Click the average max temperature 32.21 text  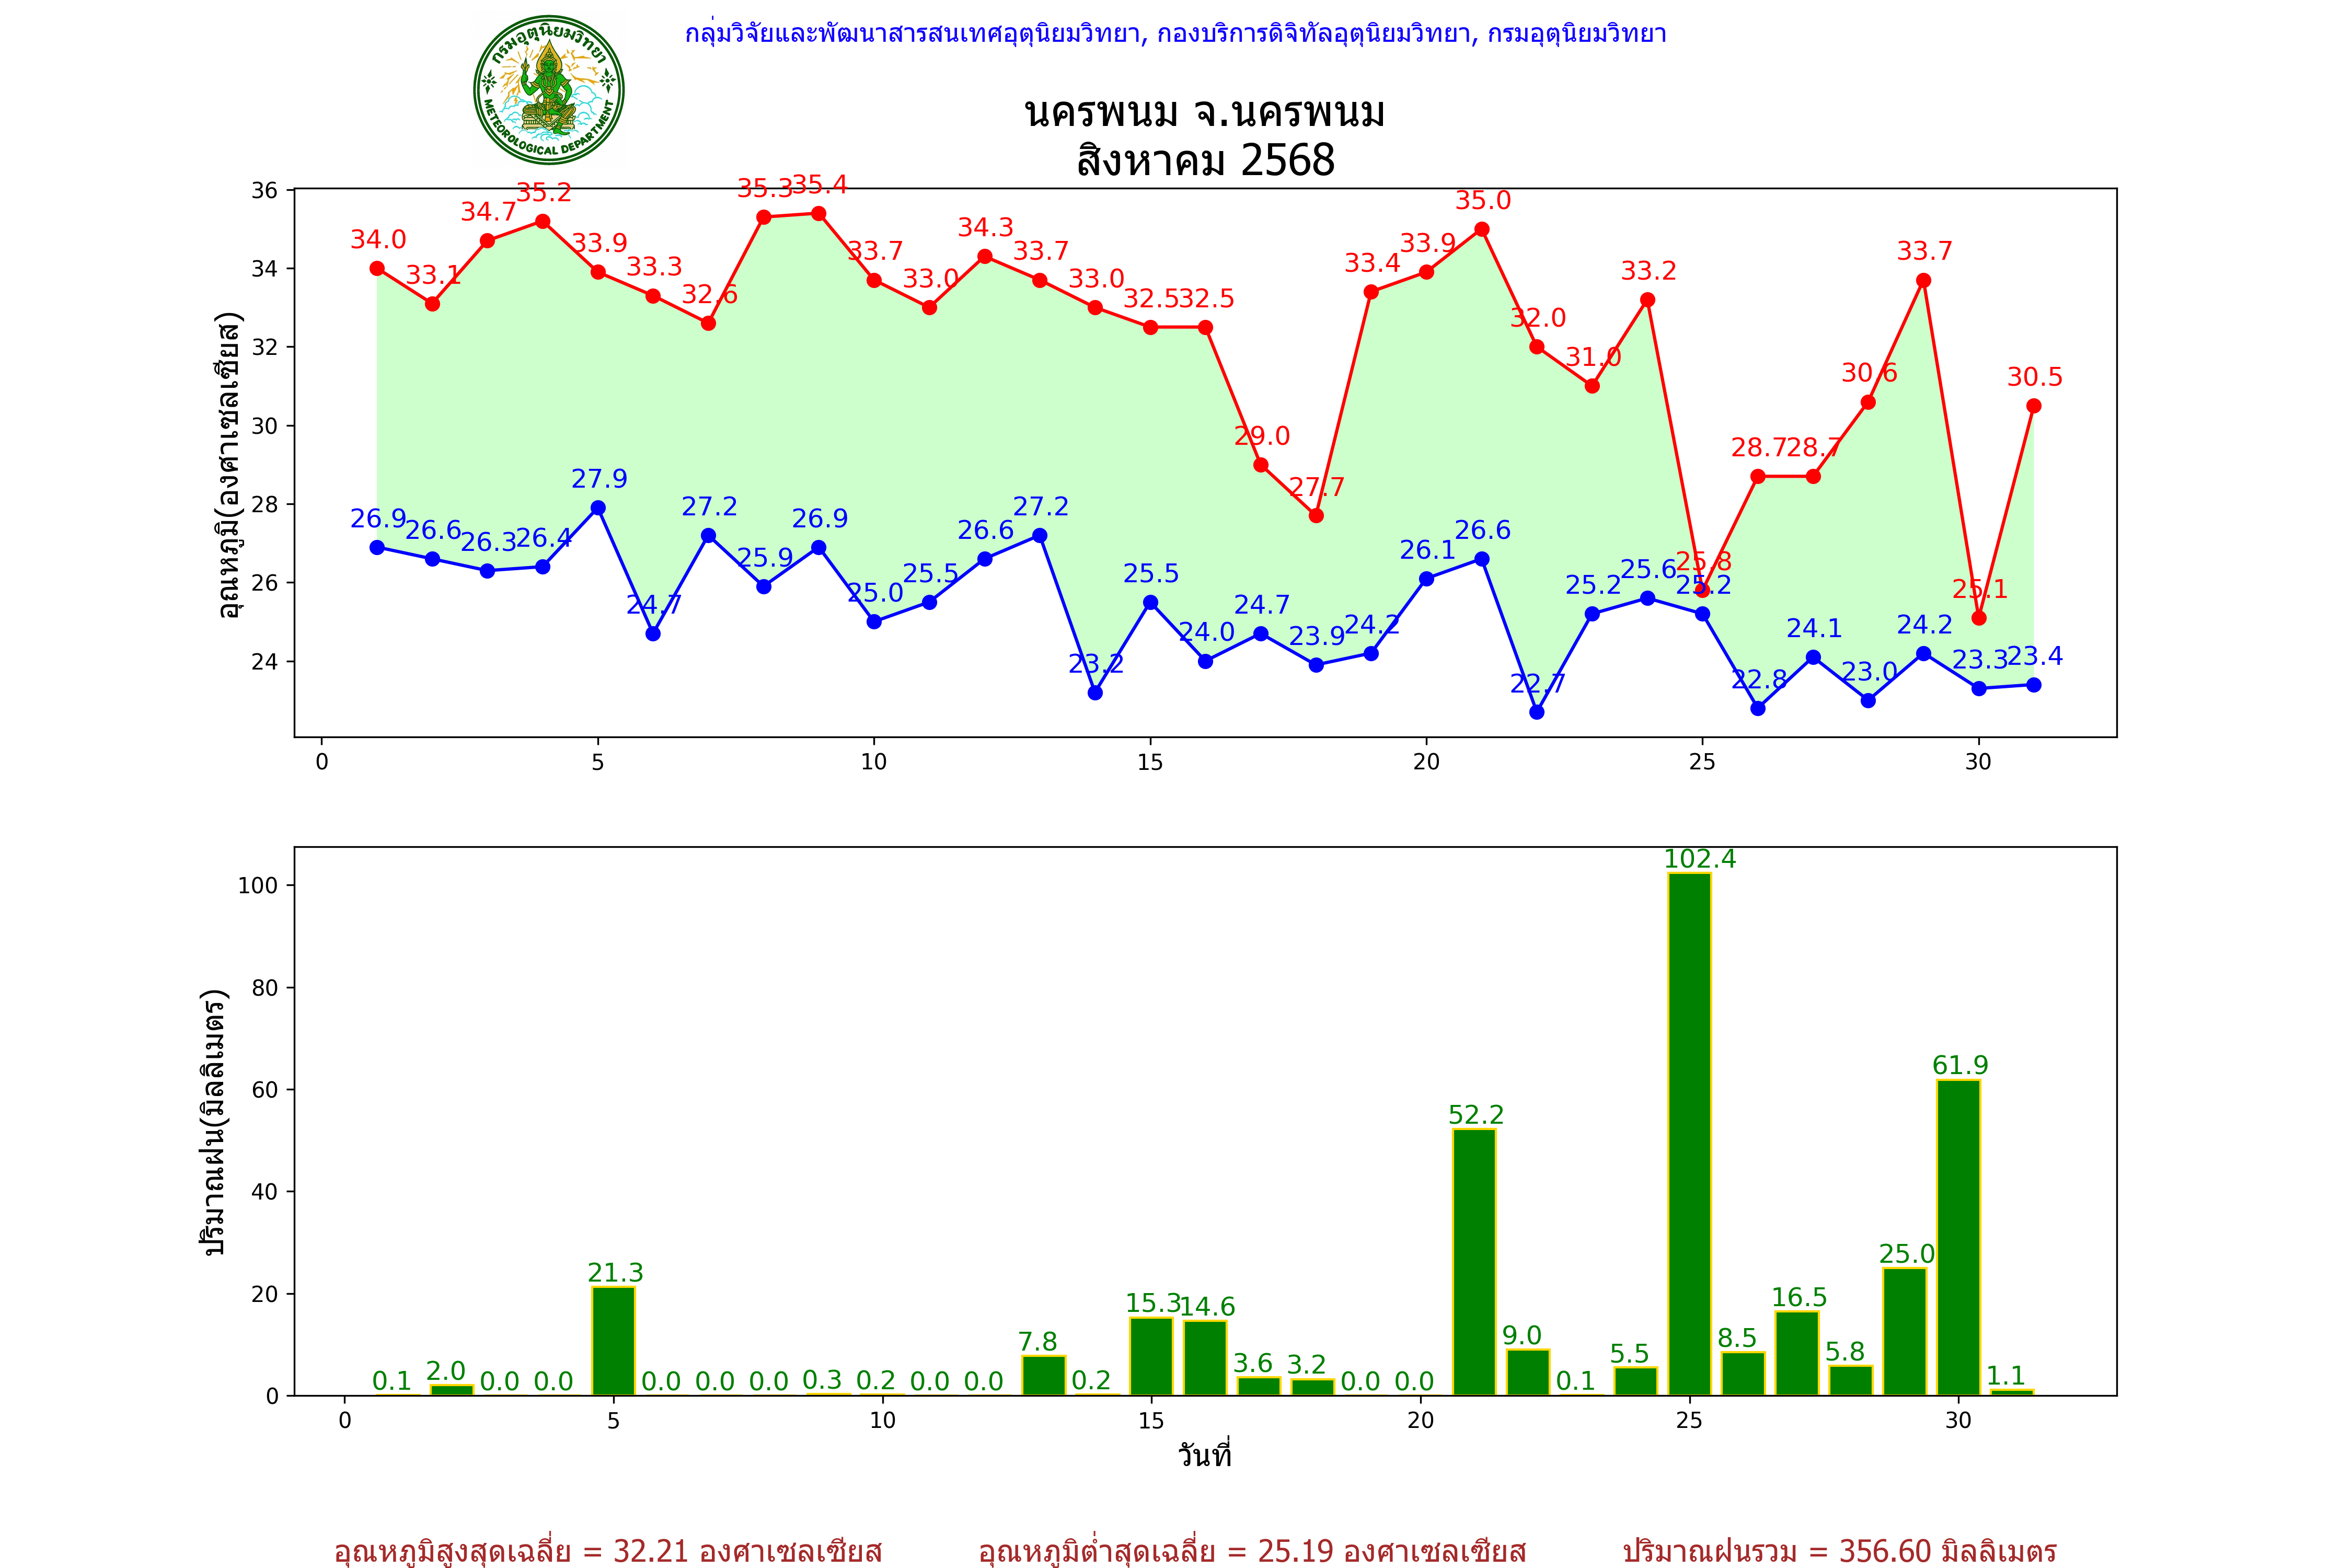tap(608, 1551)
